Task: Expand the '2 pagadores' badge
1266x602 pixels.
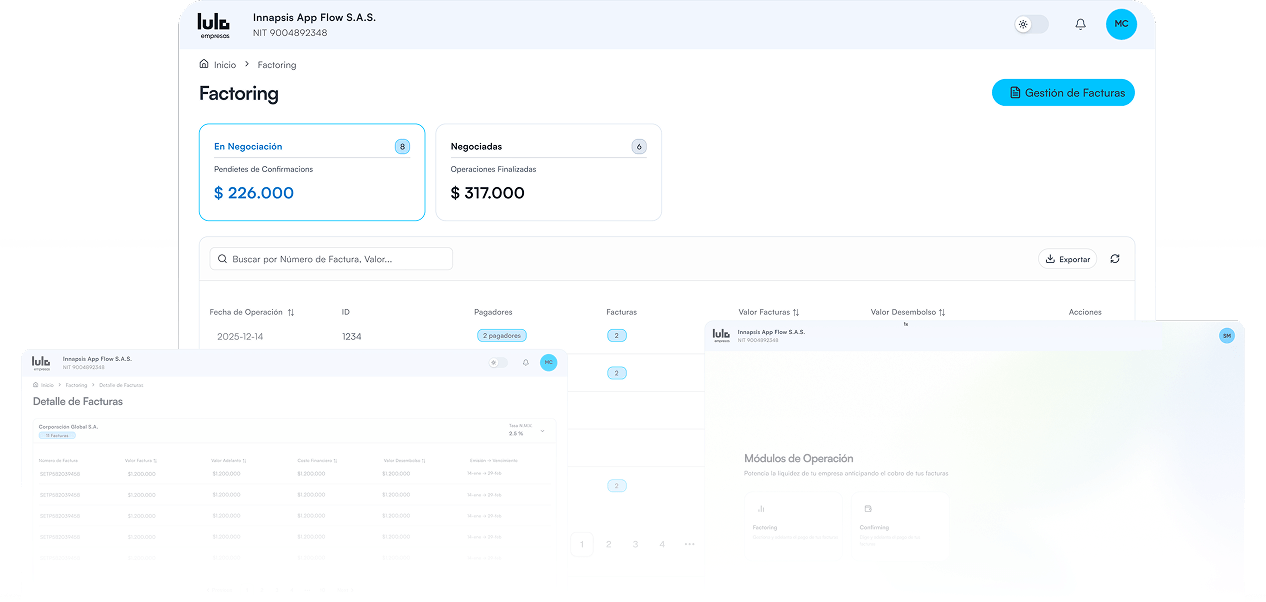Action: pos(502,336)
